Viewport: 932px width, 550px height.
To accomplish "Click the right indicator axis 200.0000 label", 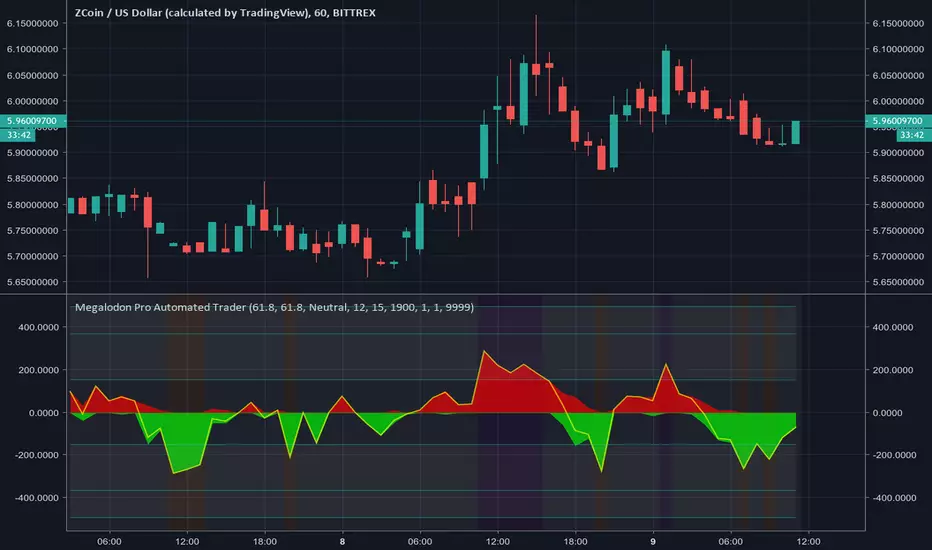I will pos(892,370).
